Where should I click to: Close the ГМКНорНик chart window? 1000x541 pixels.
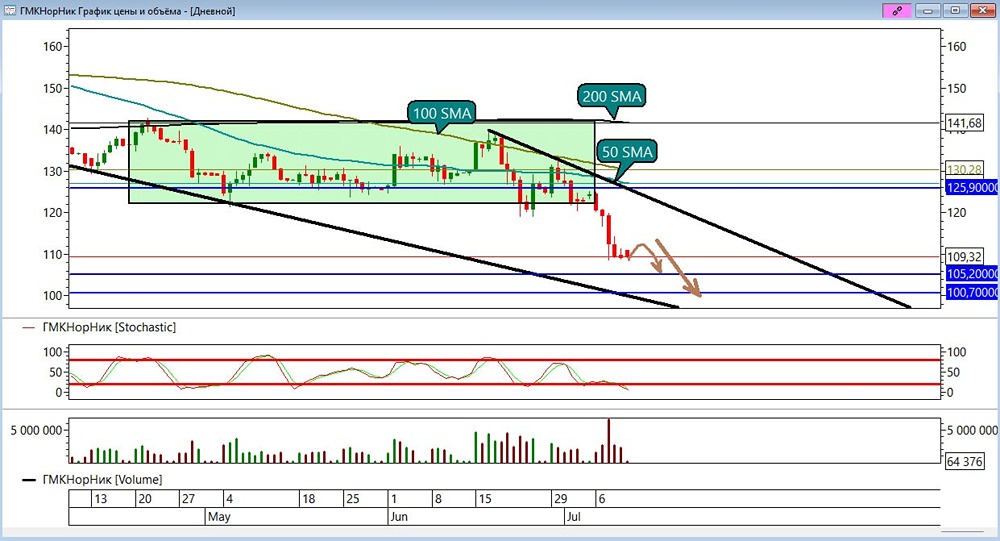[983, 11]
